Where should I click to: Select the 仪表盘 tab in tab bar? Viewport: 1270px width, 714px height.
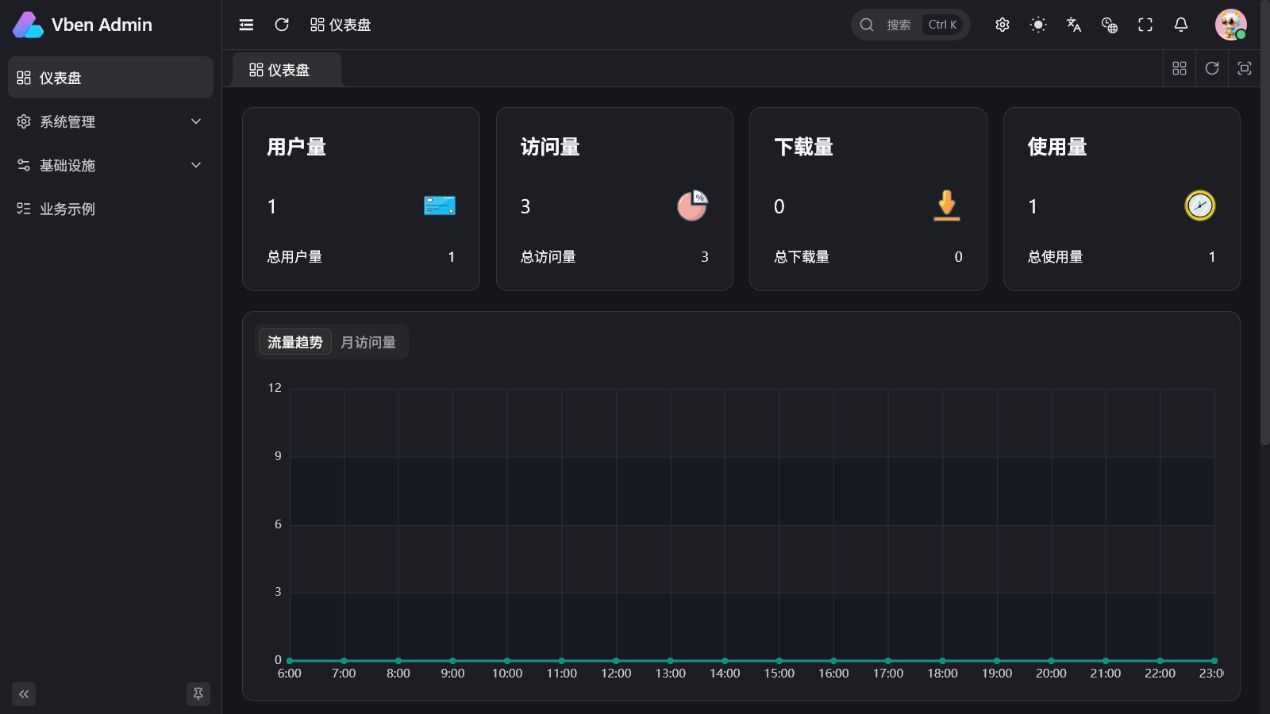click(x=287, y=70)
